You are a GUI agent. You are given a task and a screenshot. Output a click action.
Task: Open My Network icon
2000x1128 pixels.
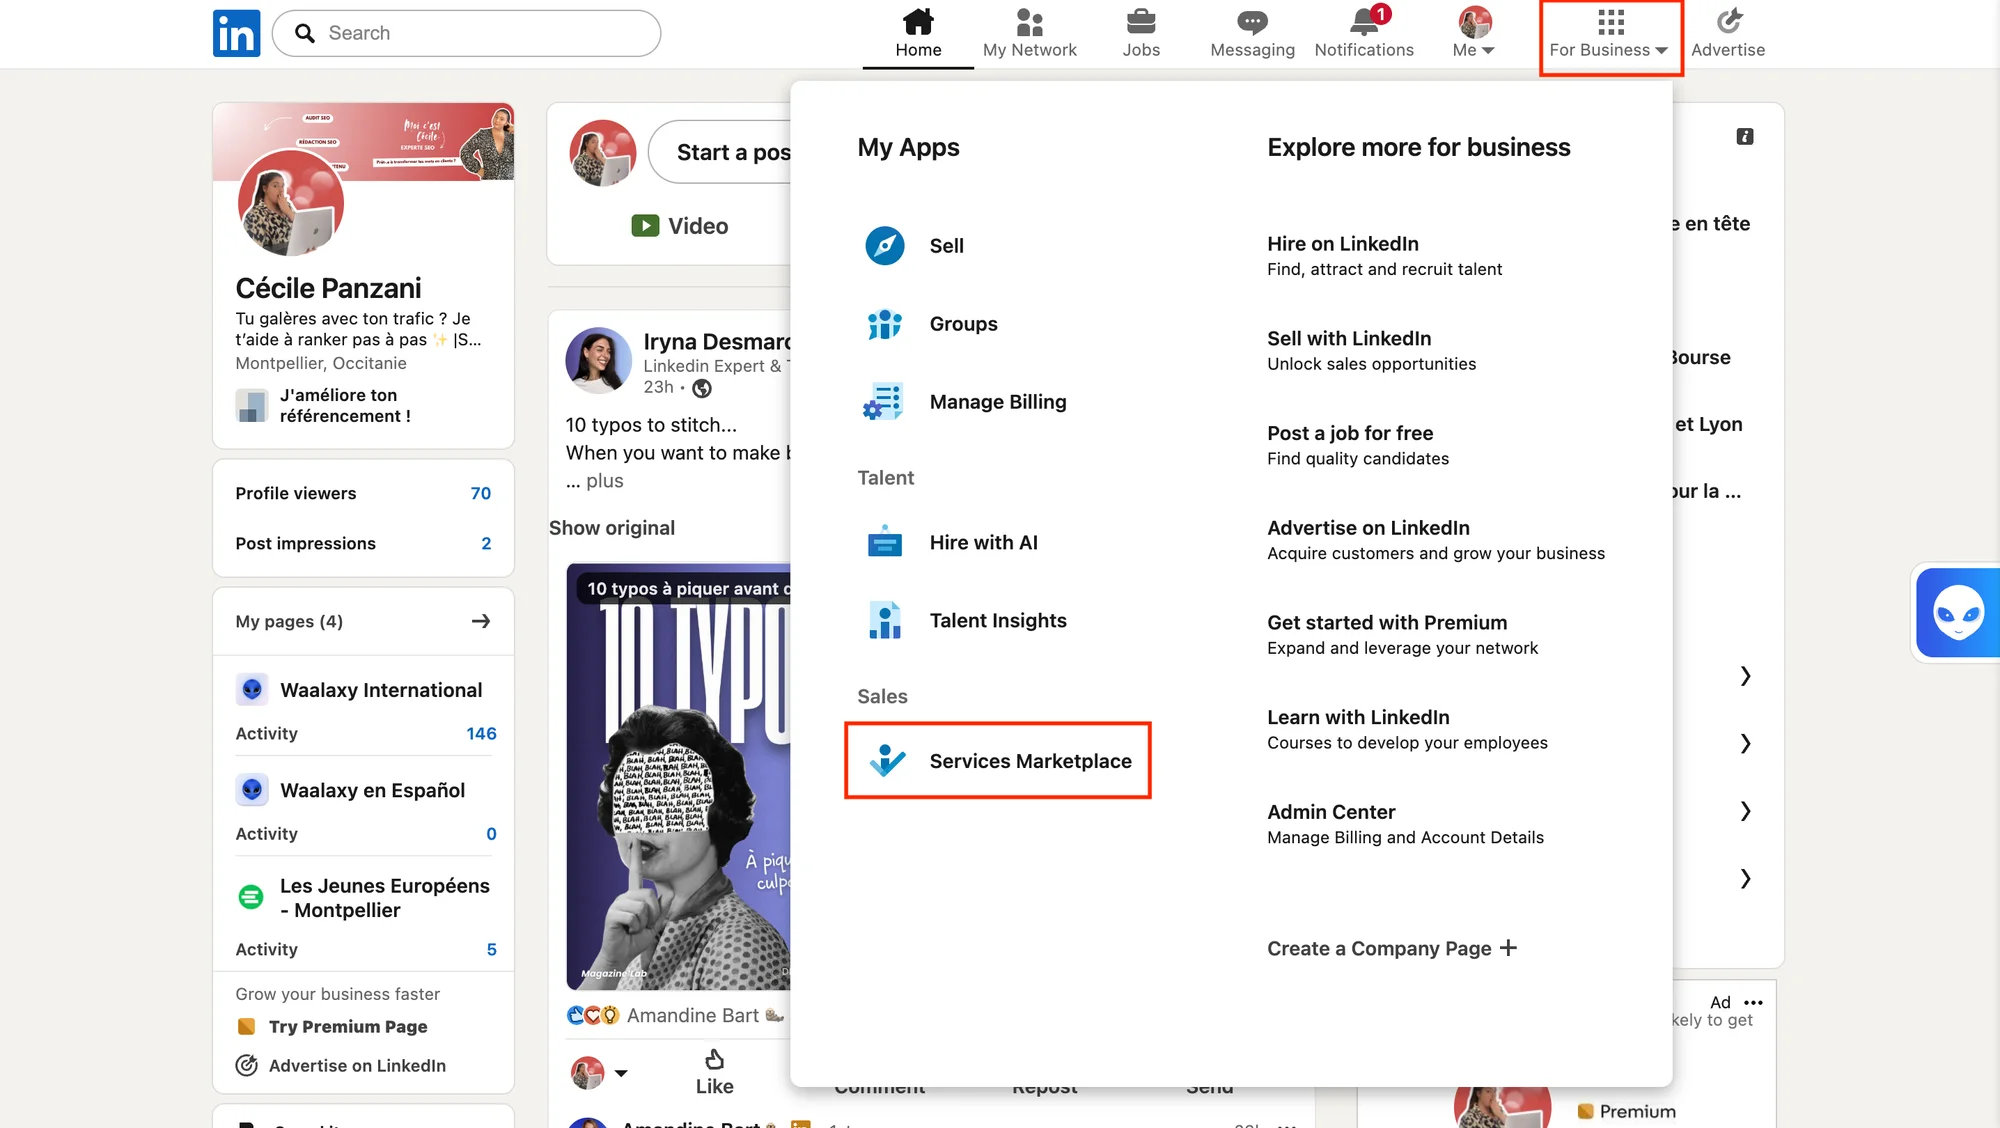tap(1029, 21)
